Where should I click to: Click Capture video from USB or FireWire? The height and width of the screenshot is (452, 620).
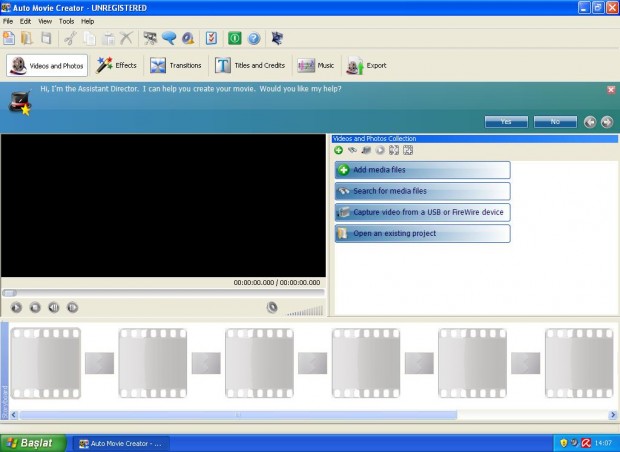(x=423, y=212)
